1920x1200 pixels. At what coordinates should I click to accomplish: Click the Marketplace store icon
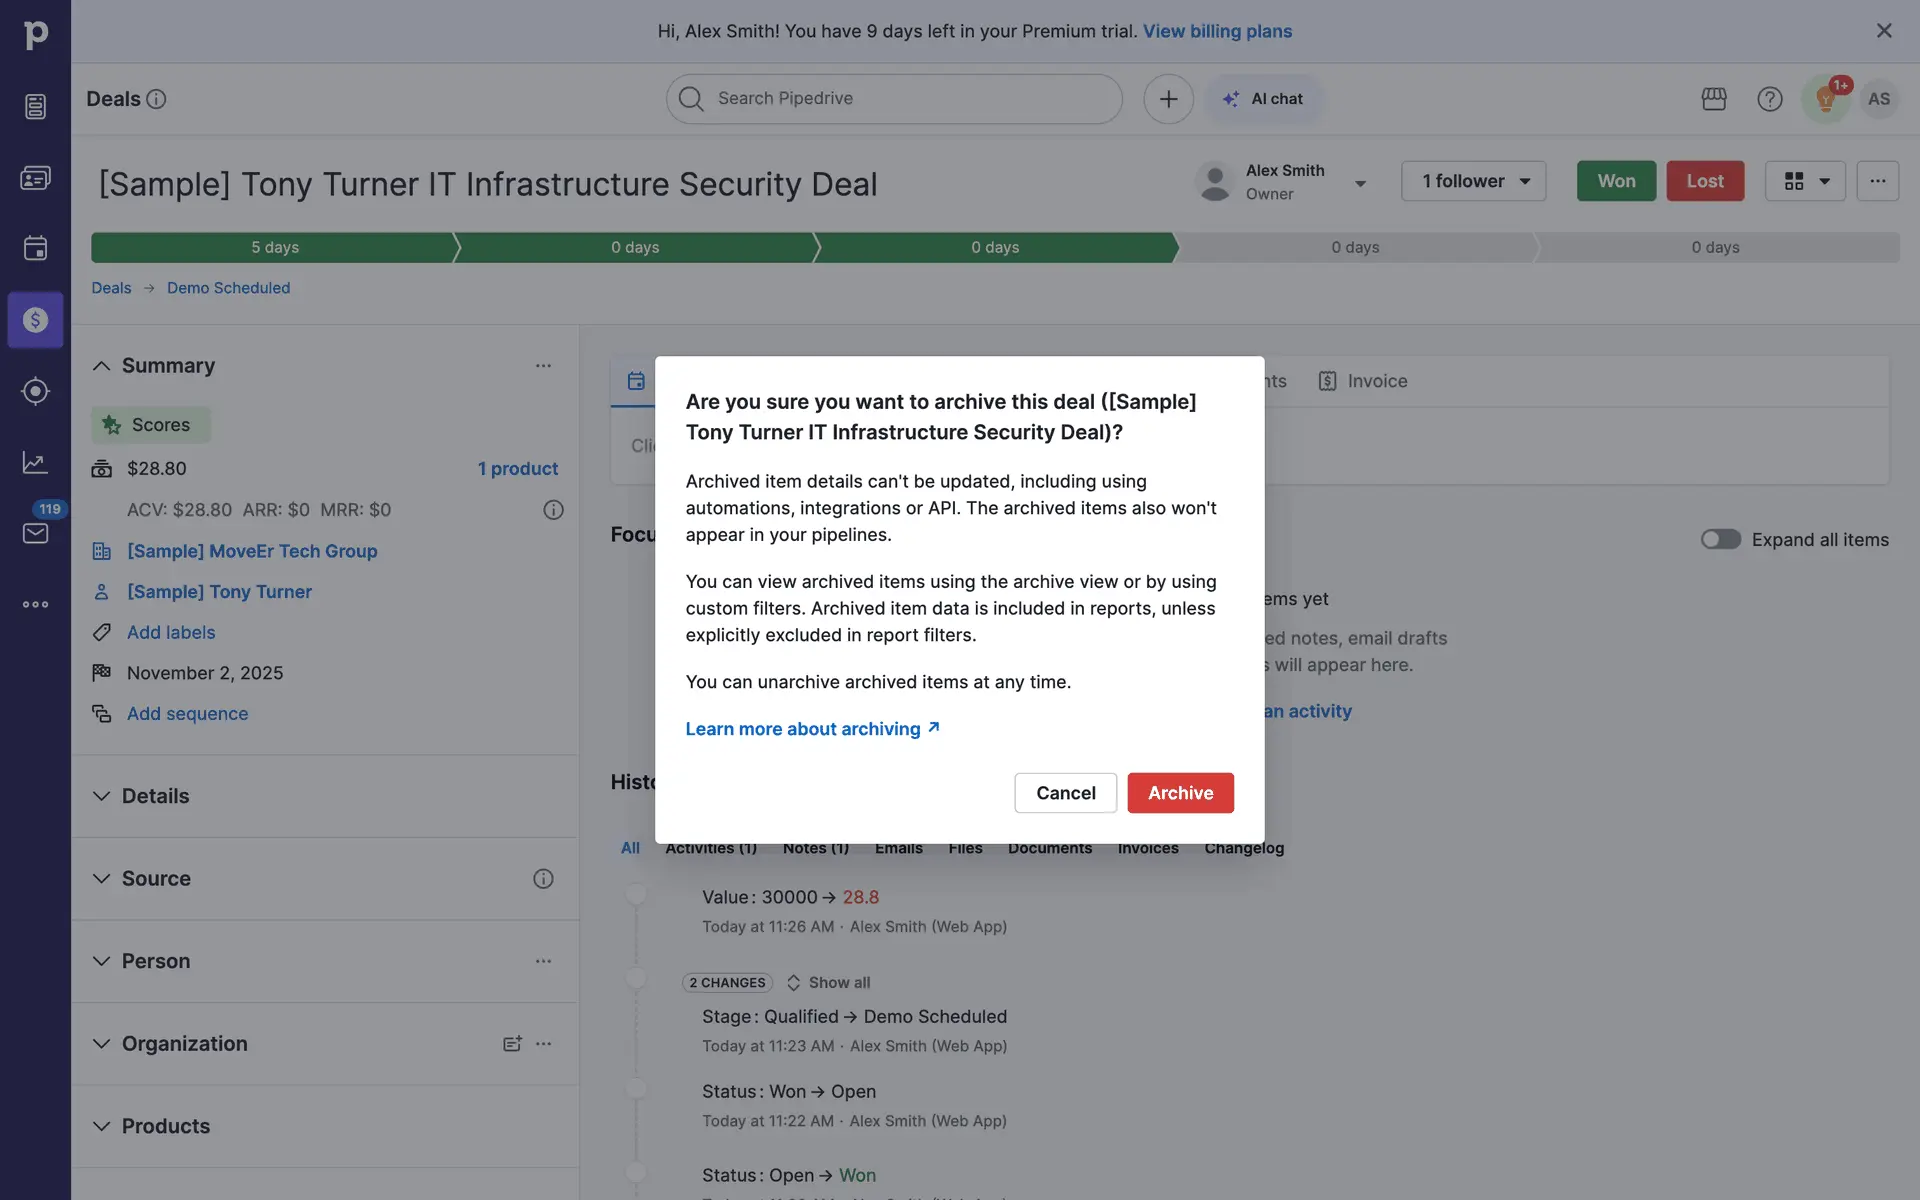click(x=1714, y=99)
